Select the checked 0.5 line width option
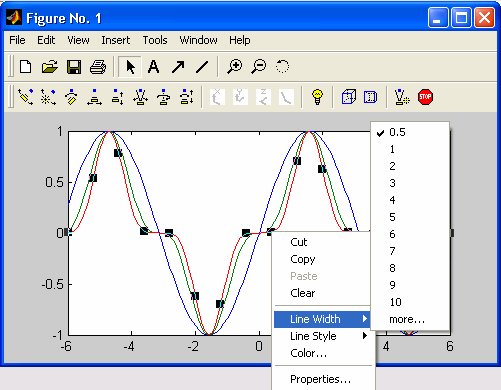The width and height of the screenshot is (501, 390). coord(410,132)
